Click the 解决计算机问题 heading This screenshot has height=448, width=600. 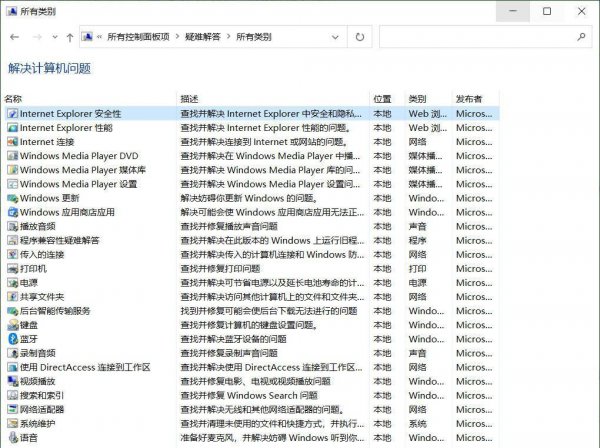50,68
